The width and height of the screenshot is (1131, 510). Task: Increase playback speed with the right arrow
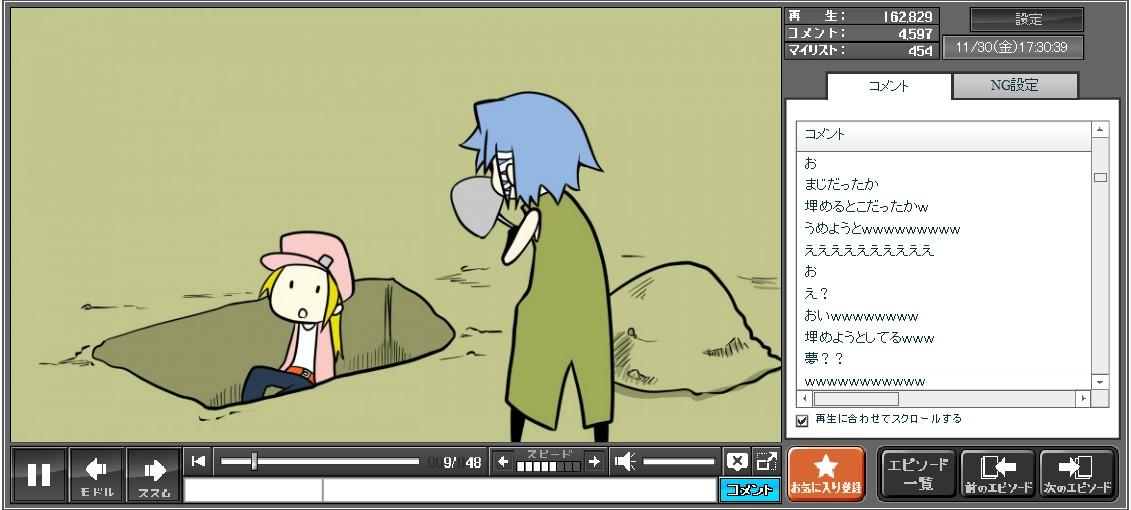coord(594,461)
